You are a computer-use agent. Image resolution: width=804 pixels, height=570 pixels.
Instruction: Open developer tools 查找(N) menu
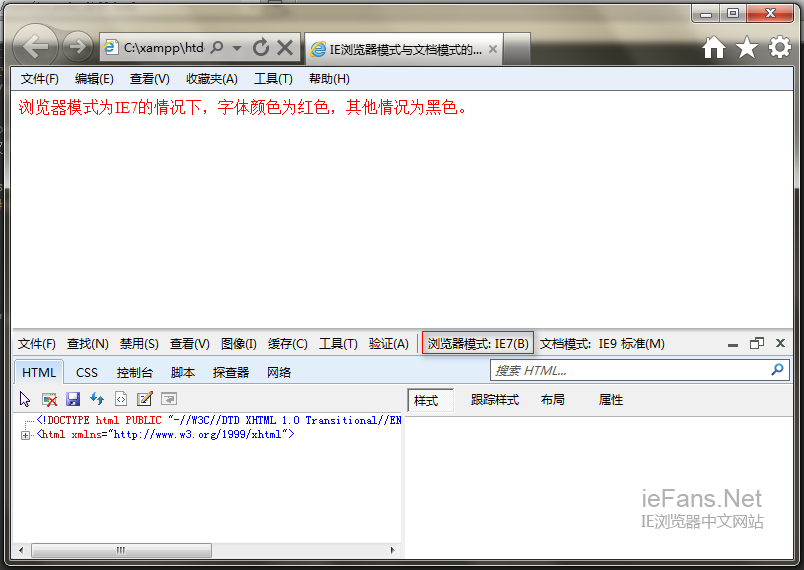[88, 343]
